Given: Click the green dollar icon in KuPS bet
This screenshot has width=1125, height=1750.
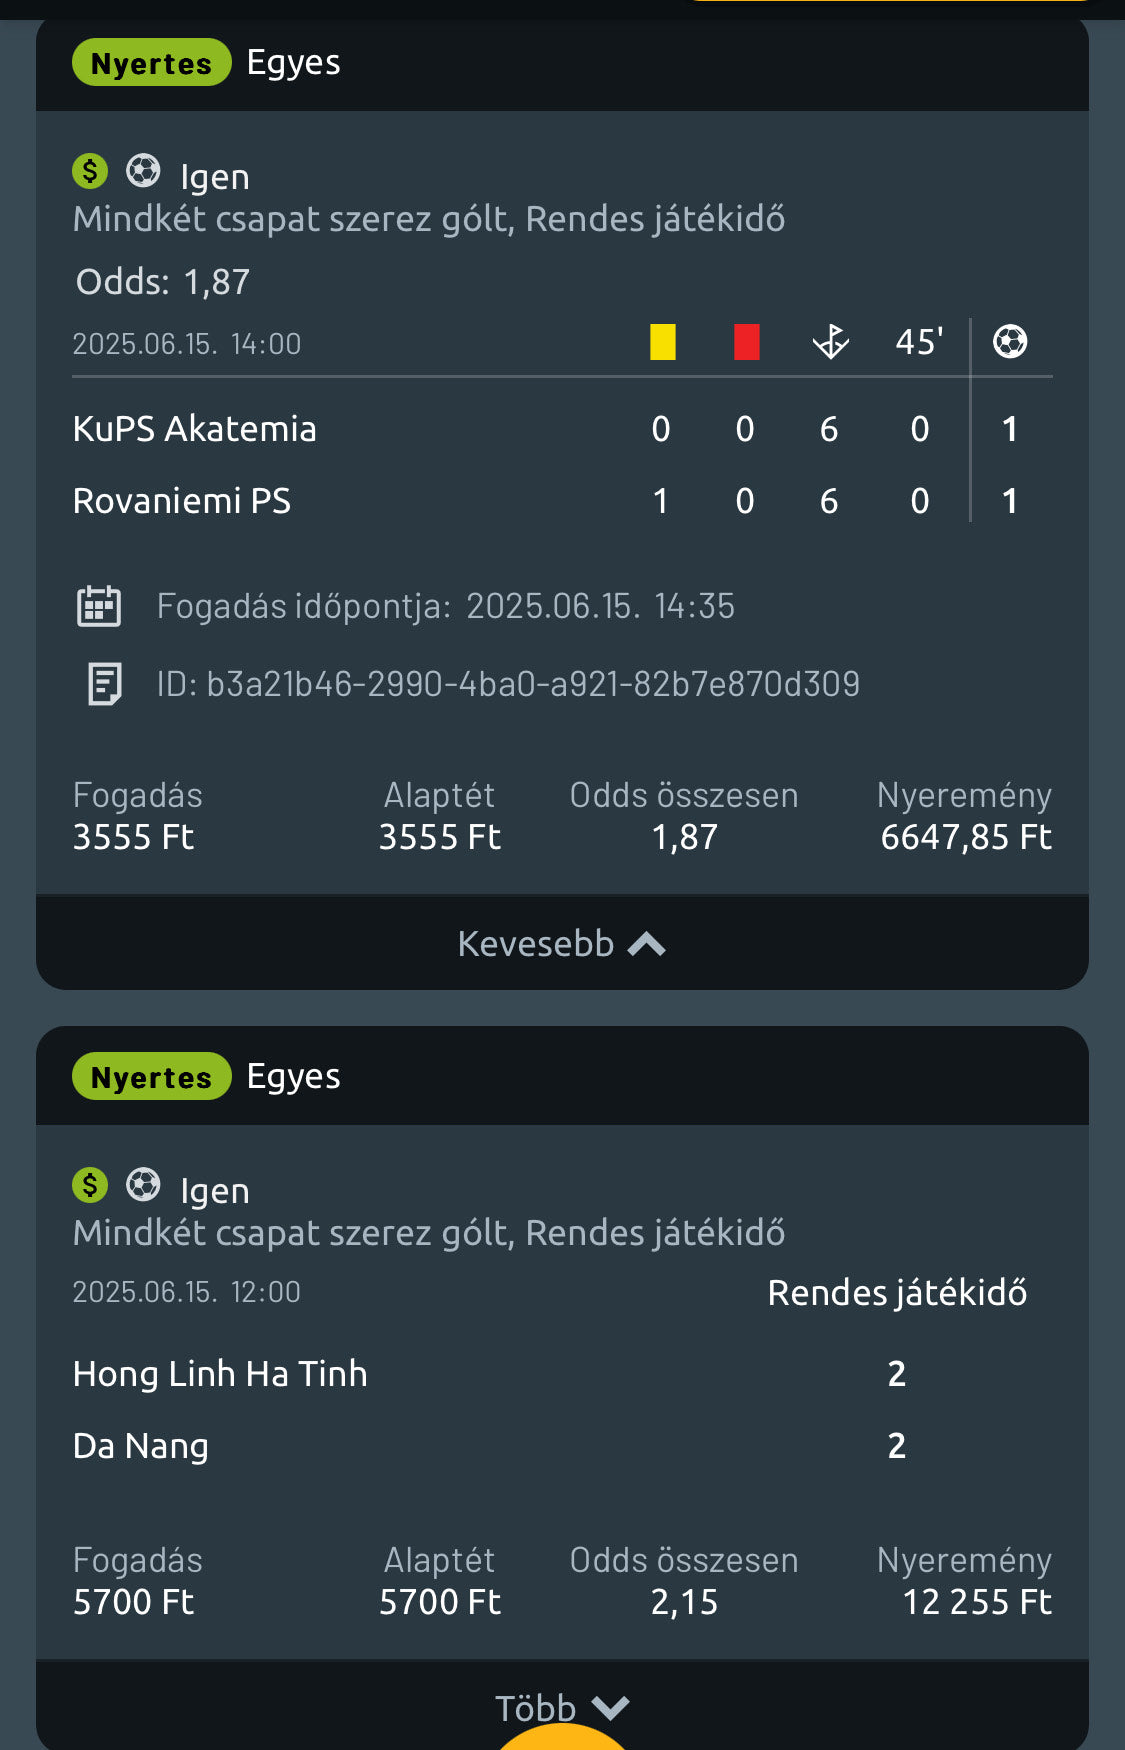Looking at the screenshot, I should coord(90,171).
